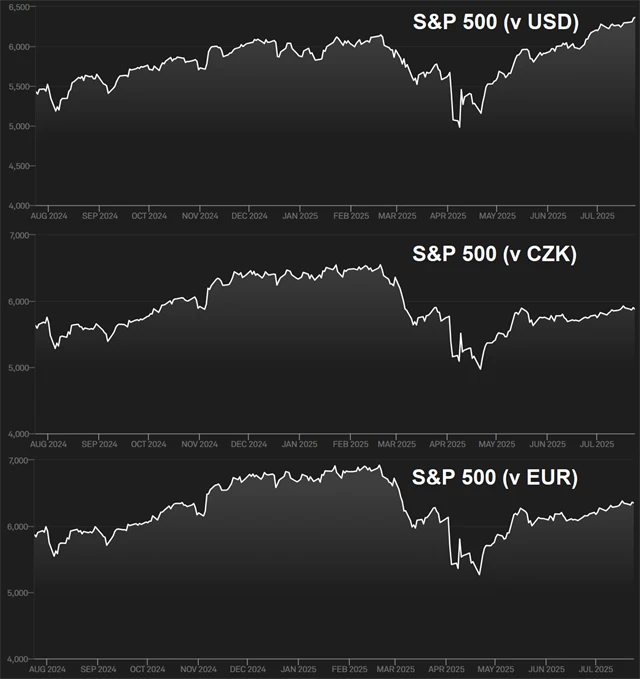This screenshot has height=679, width=640.
Task: Click DEC 2024 on the USD chart axis
Action: tap(249, 216)
